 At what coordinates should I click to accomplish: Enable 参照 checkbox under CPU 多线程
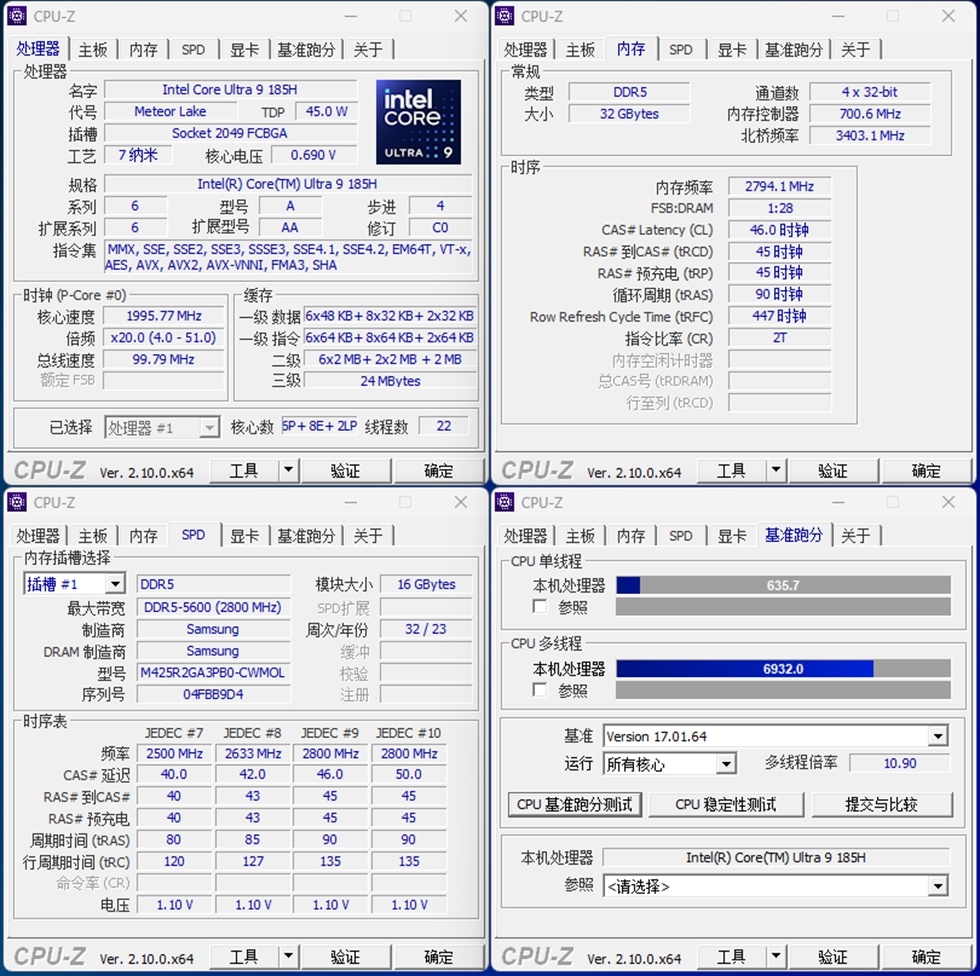[x=539, y=690]
